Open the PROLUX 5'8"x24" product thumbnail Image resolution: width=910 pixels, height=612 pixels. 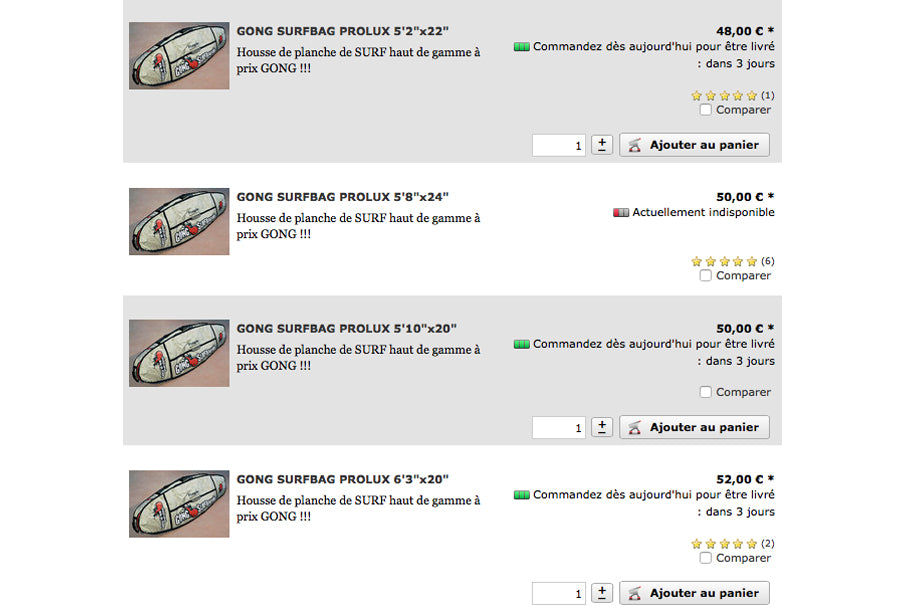[x=179, y=221]
